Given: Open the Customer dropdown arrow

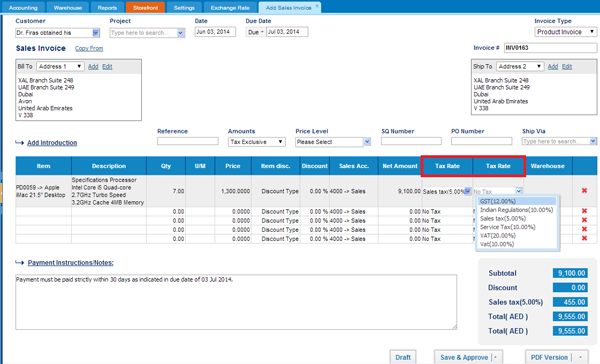Looking at the screenshot, I should pos(96,33).
